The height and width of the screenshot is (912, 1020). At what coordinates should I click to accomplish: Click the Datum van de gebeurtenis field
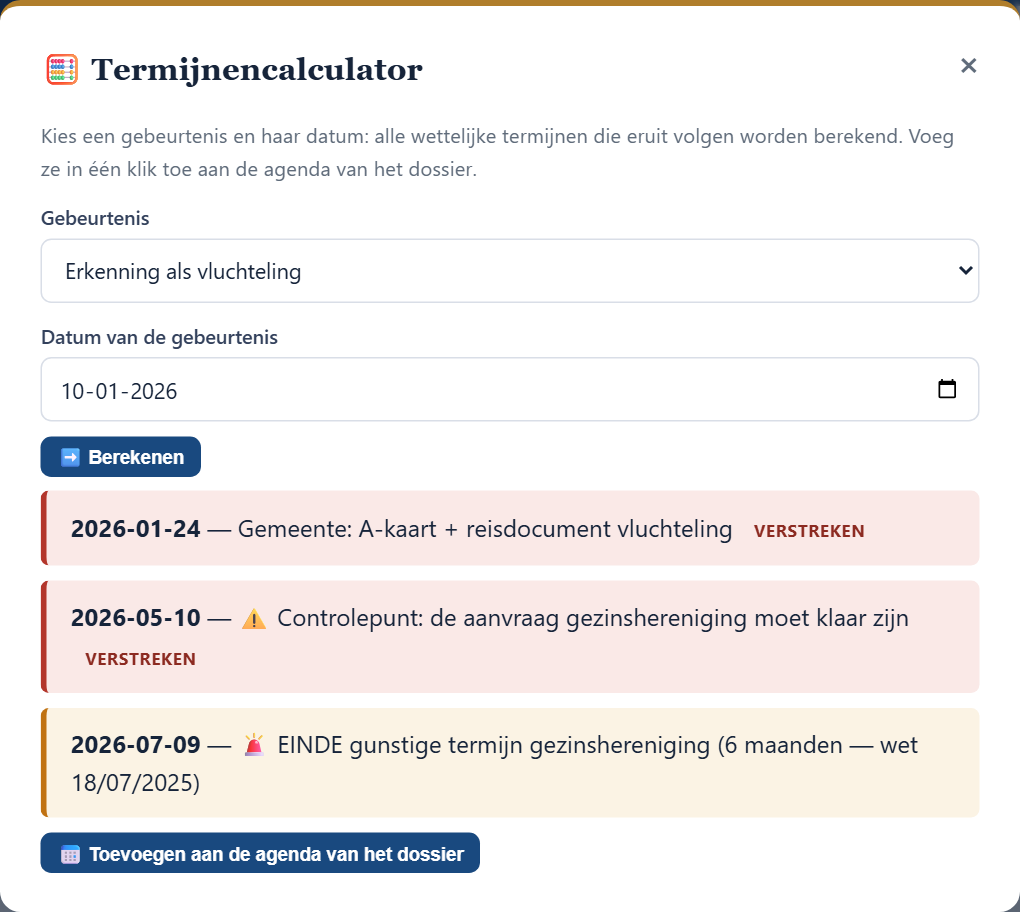[x=510, y=389]
